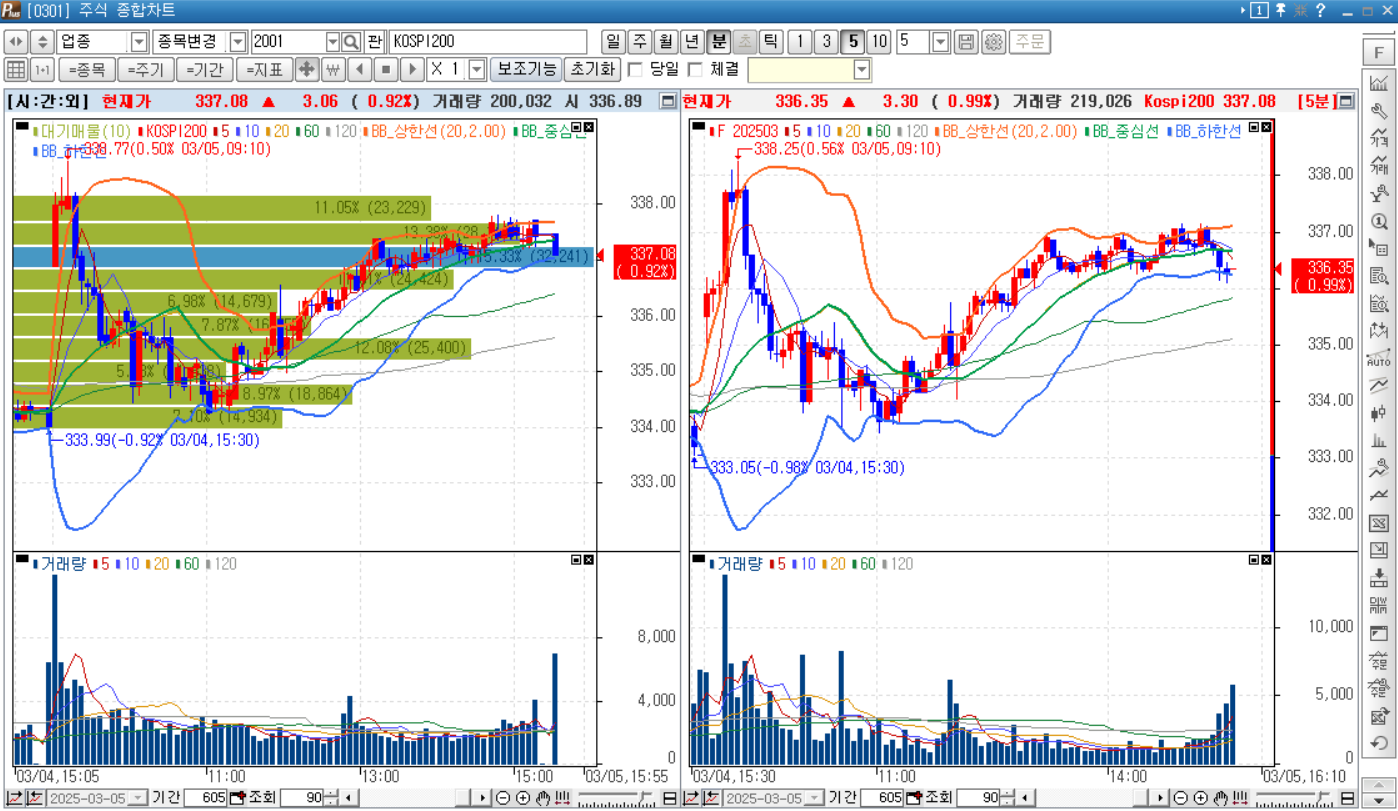Select the 주 (weekly) period toggle

pos(640,42)
